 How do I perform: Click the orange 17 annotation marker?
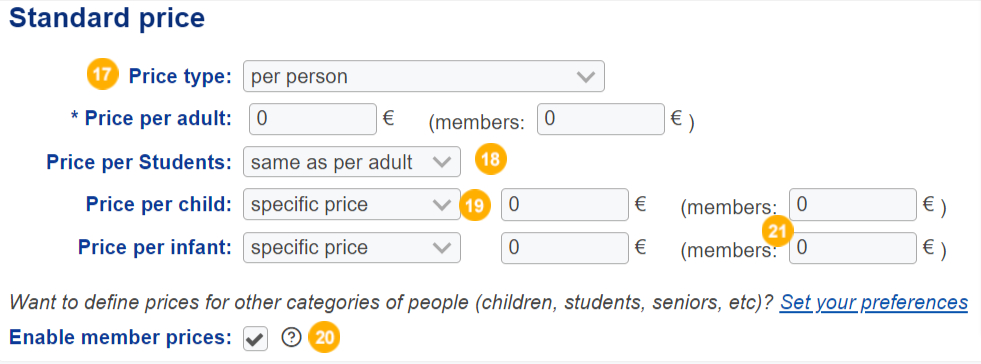(x=103, y=76)
